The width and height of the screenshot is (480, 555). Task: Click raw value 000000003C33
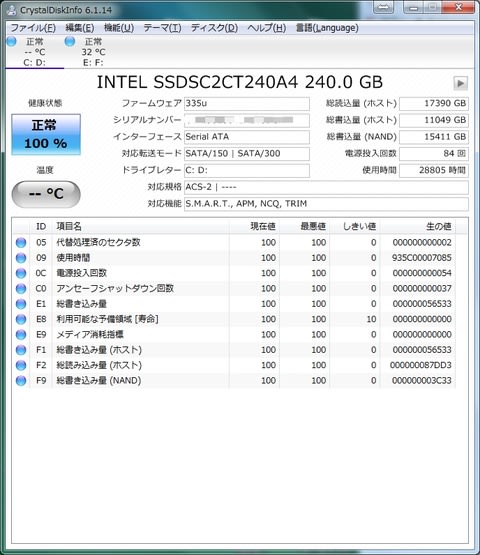tap(422, 381)
